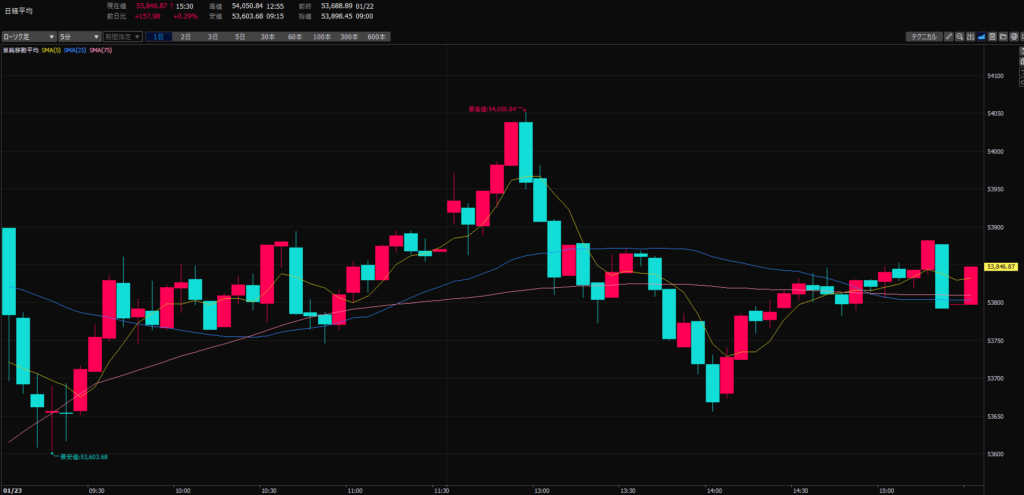This screenshot has width=1024, height=495.
Task: Click the open folder icon
Action: coord(1004,37)
